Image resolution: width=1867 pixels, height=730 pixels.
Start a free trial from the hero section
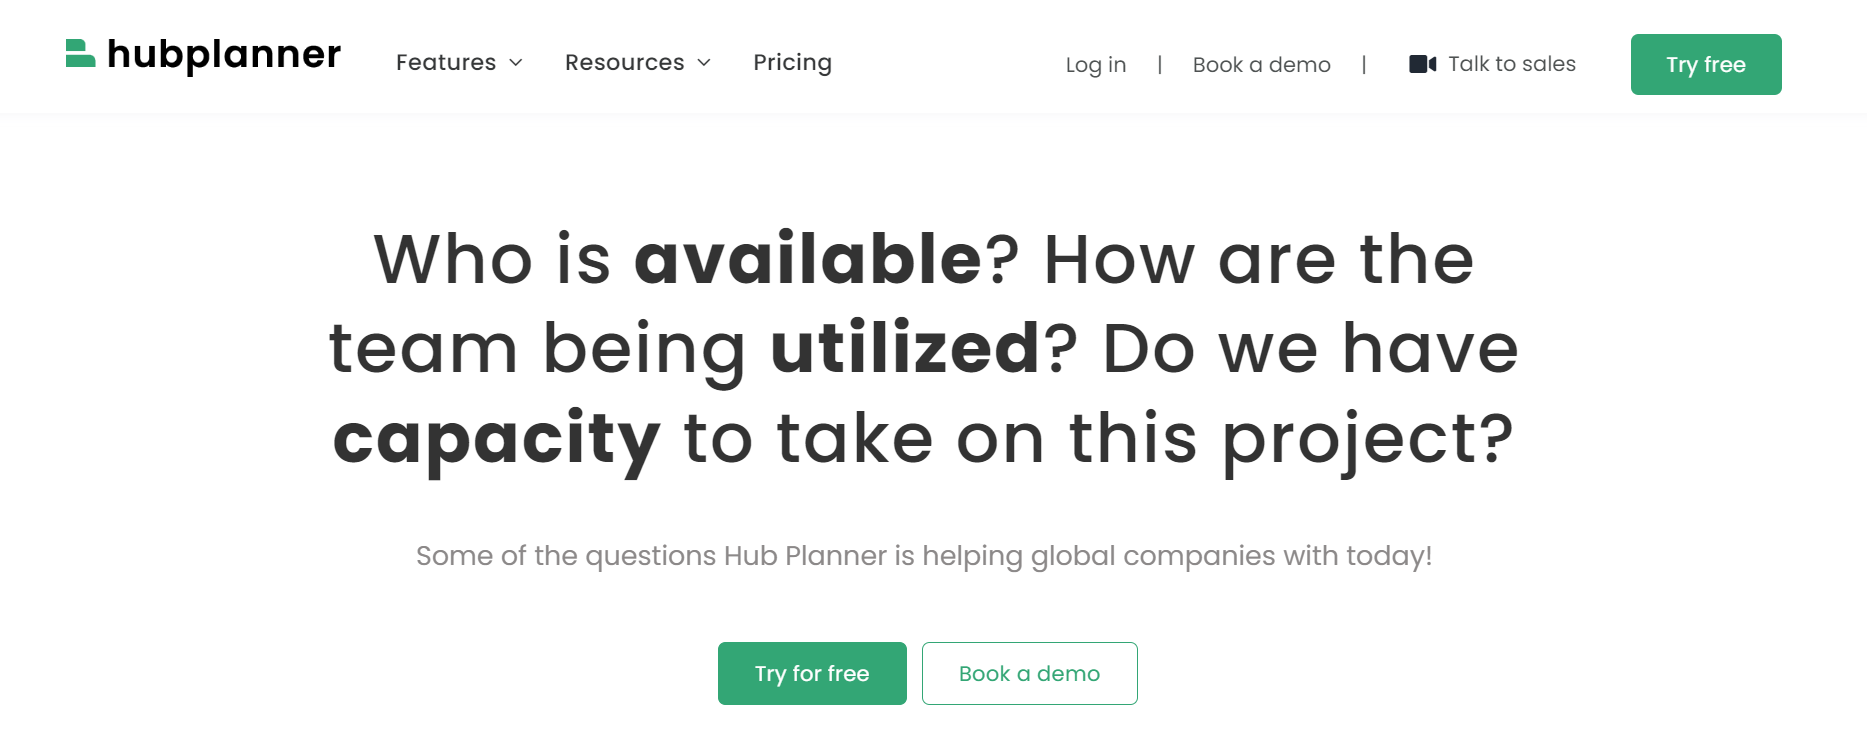811,673
